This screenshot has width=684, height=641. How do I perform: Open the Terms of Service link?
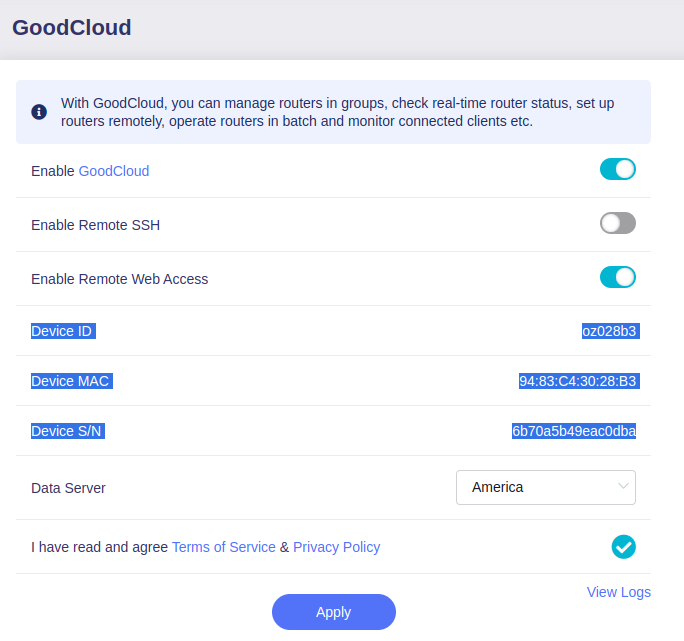(224, 547)
